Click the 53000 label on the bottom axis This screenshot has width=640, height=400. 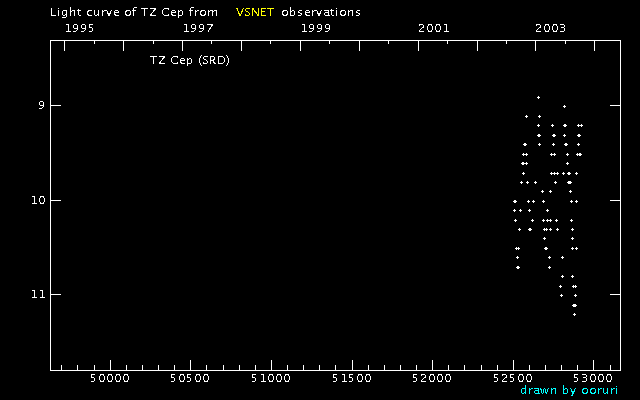click(594, 379)
